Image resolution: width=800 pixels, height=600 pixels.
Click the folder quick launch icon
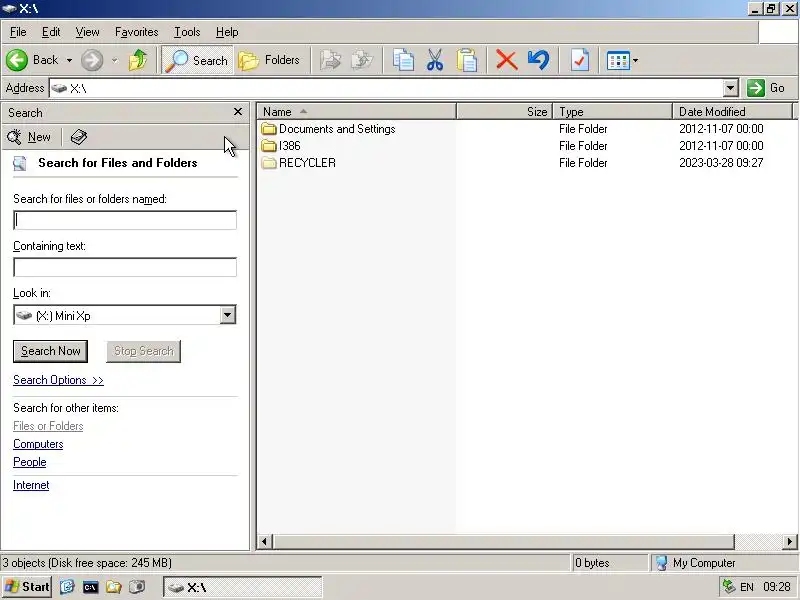click(113, 587)
